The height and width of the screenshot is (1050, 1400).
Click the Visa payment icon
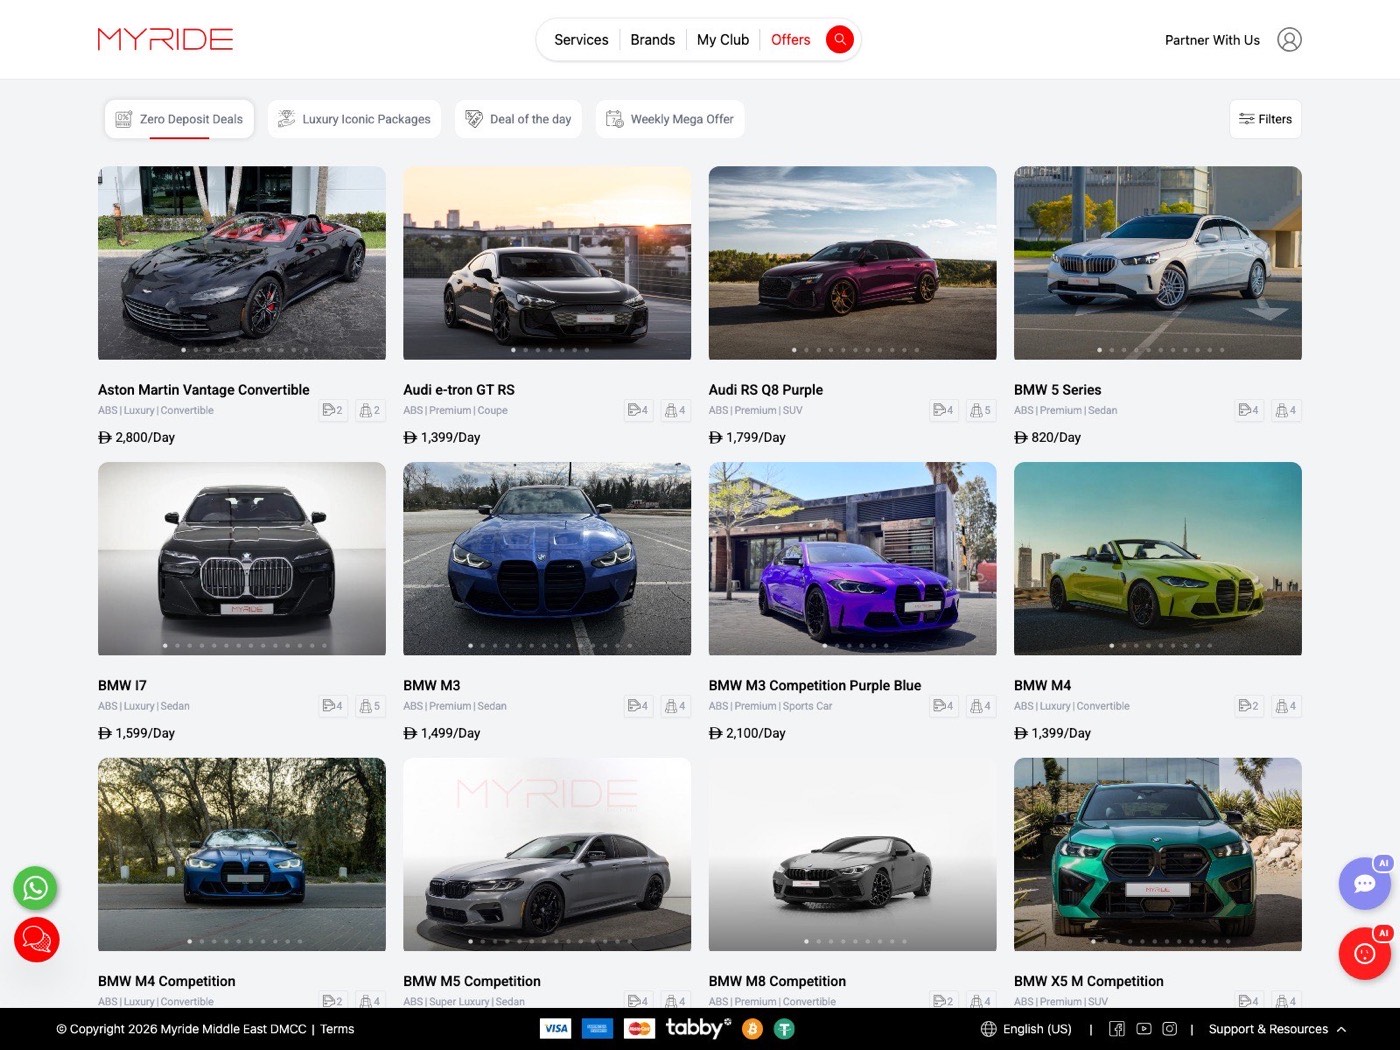(555, 1028)
